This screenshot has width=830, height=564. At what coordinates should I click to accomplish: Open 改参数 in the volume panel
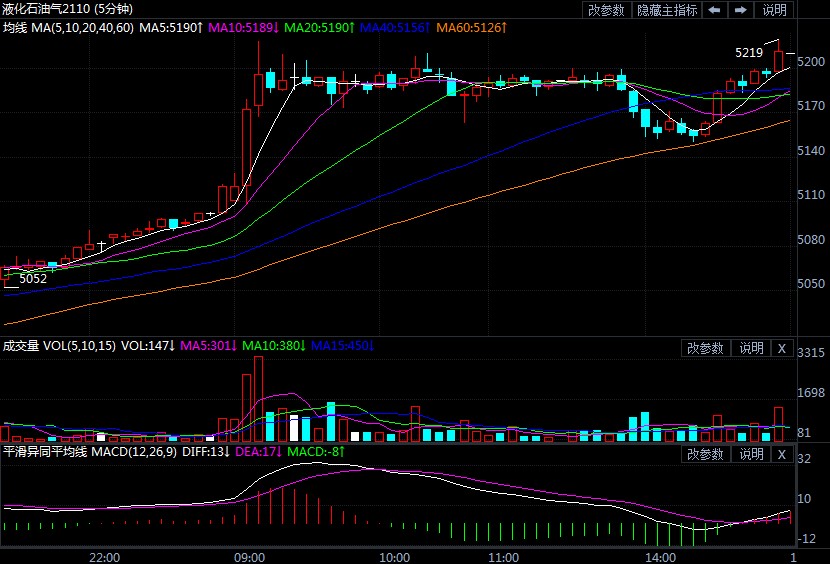705,348
